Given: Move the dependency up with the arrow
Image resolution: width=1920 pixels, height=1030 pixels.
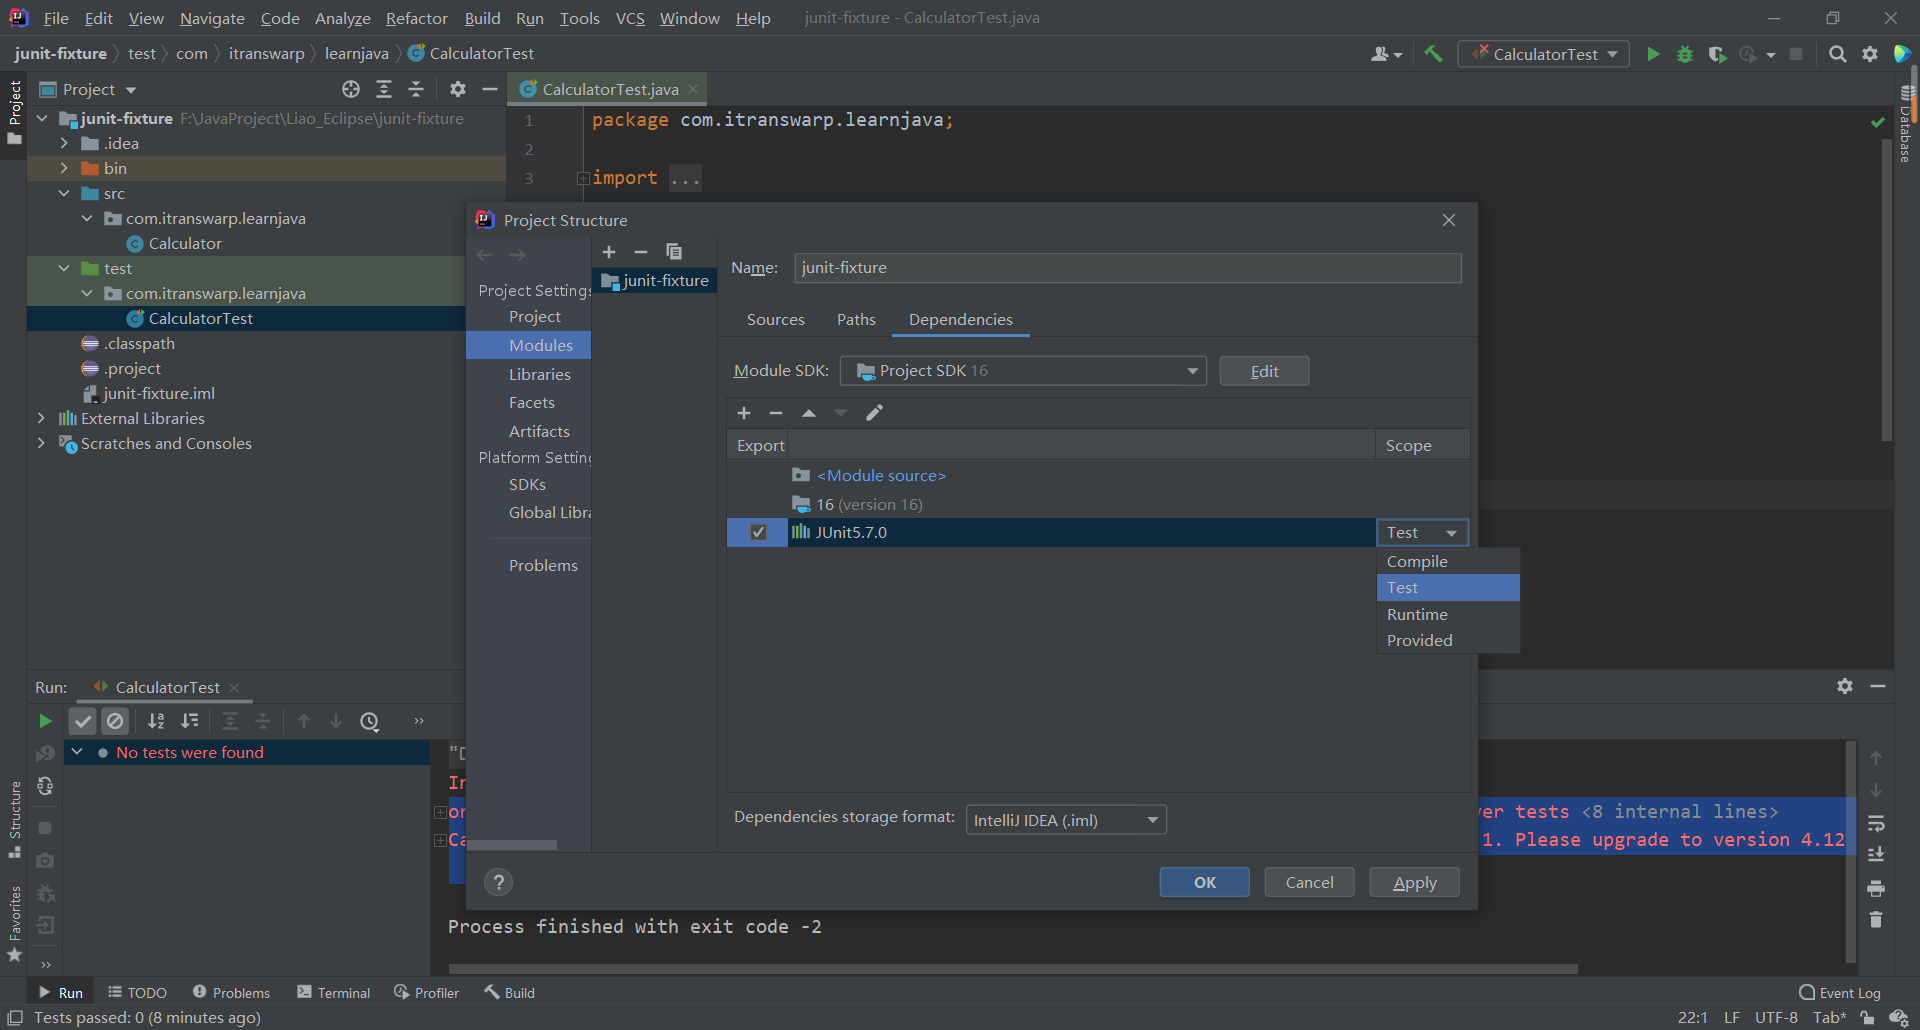Looking at the screenshot, I should point(809,413).
